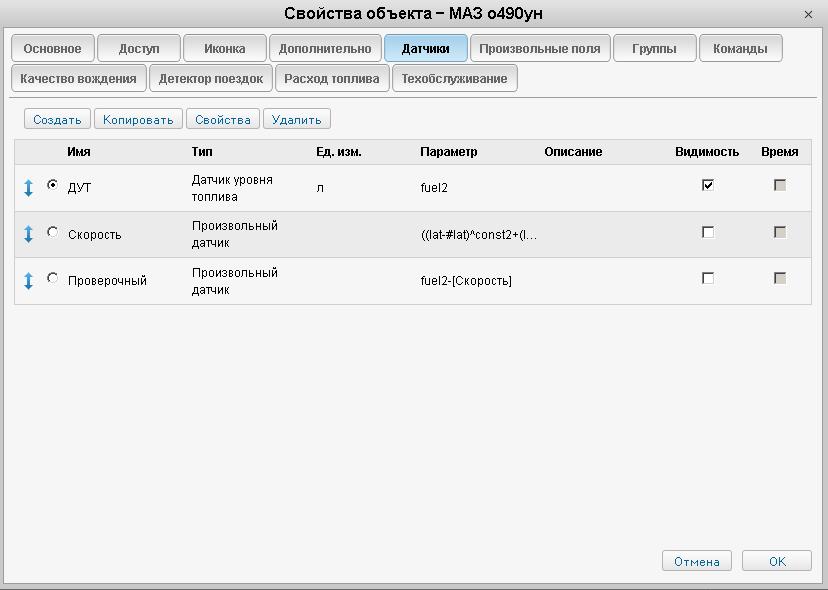Go to the Детектор поездок tab
828x590 pixels.
tap(211, 78)
